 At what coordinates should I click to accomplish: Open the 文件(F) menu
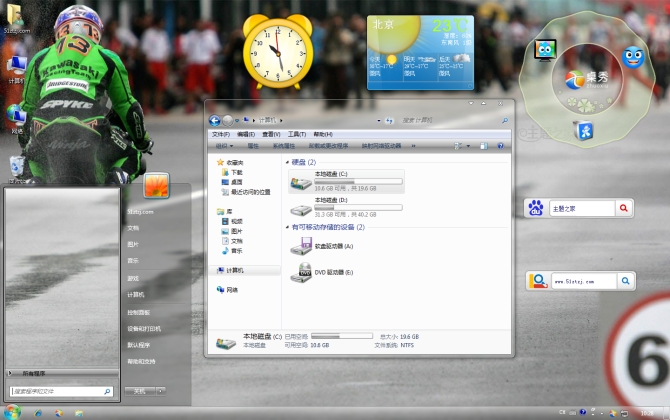click(x=221, y=134)
